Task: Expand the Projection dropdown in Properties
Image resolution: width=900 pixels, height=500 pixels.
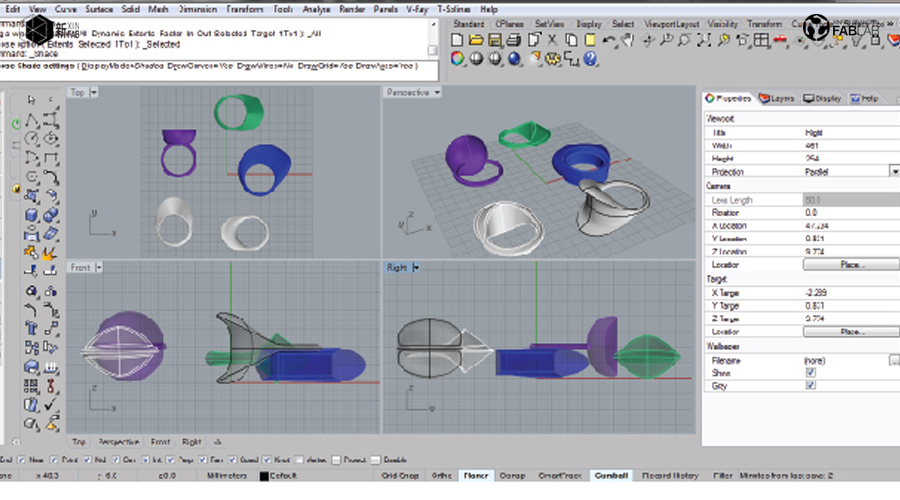Action: click(x=893, y=172)
